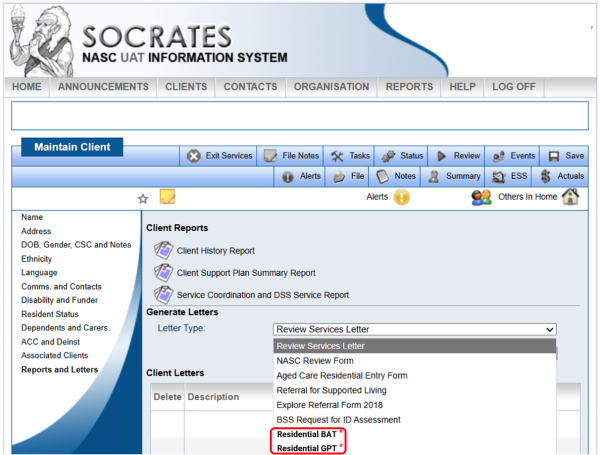Go to Address section in sidebar

tap(36, 231)
